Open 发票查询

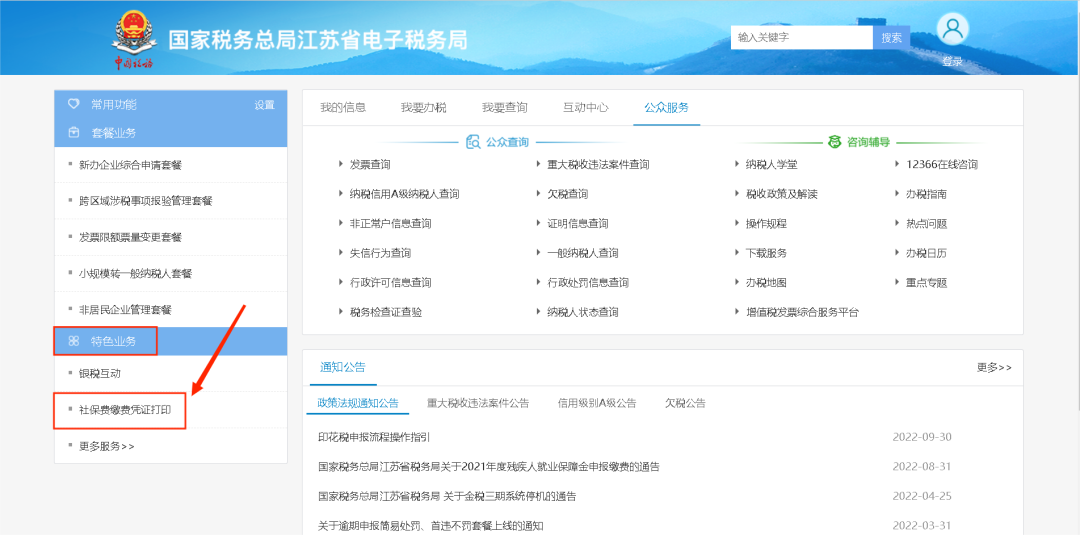tap(370, 165)
